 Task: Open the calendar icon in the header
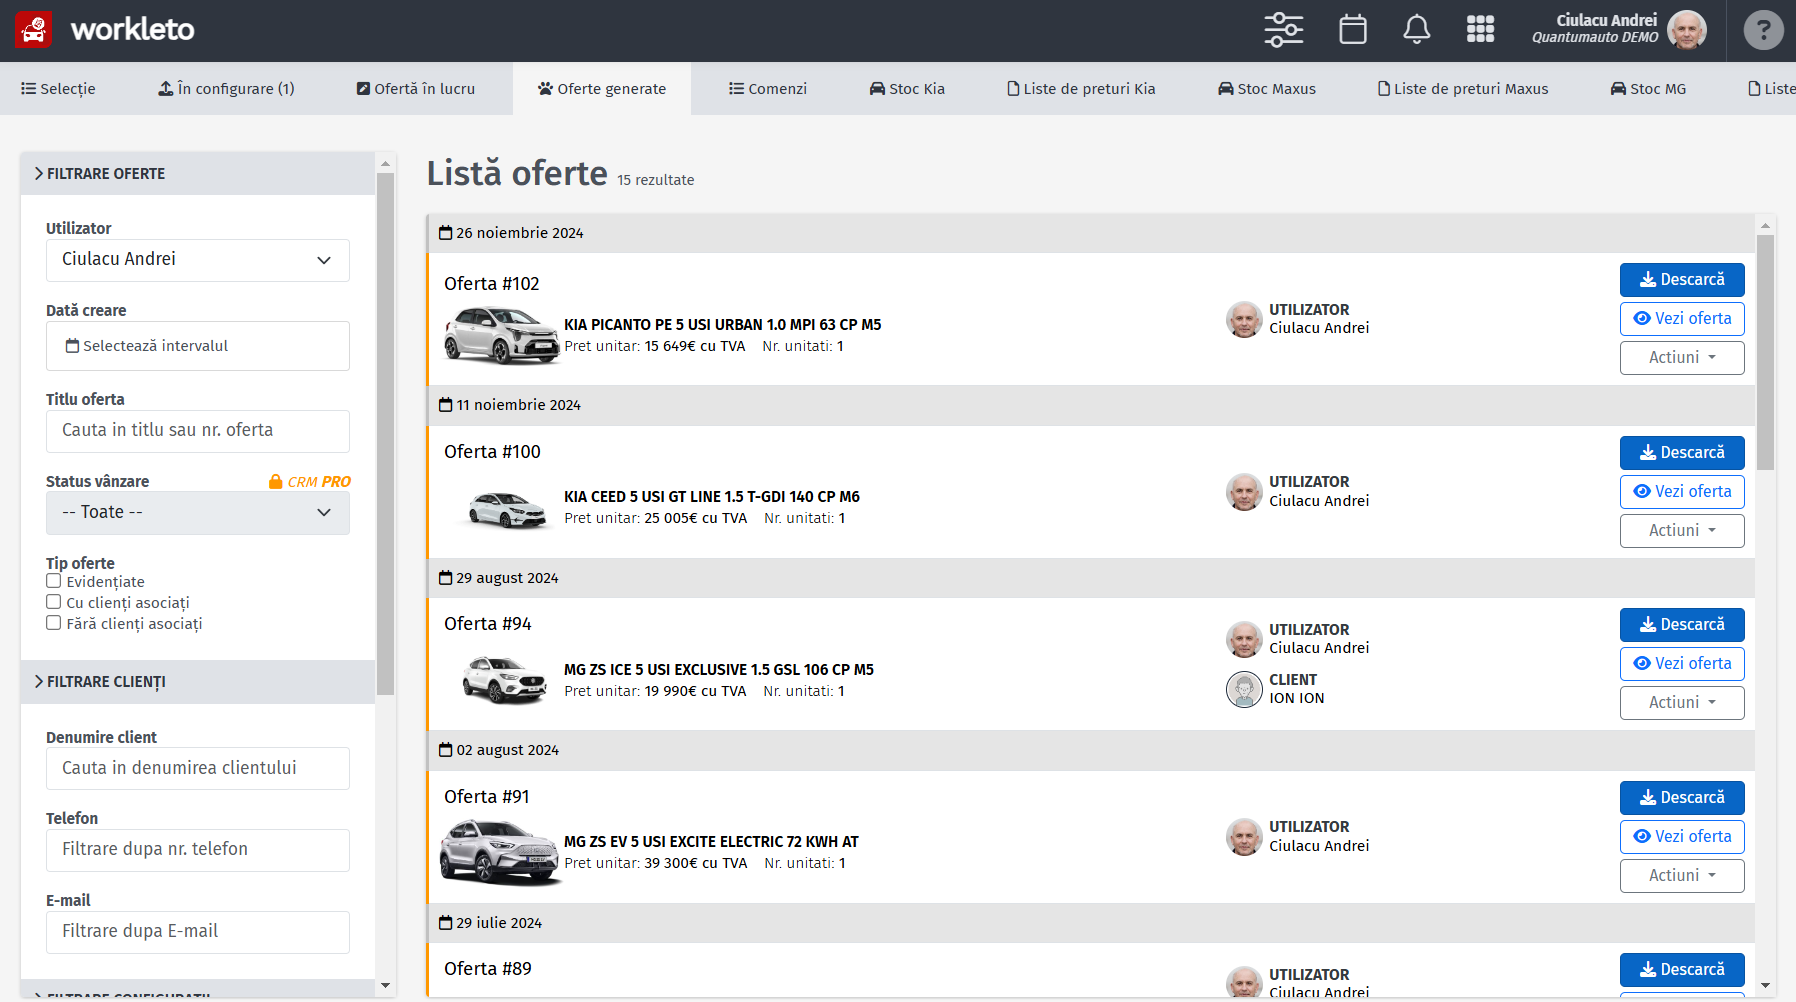(x=1352, y=30)
